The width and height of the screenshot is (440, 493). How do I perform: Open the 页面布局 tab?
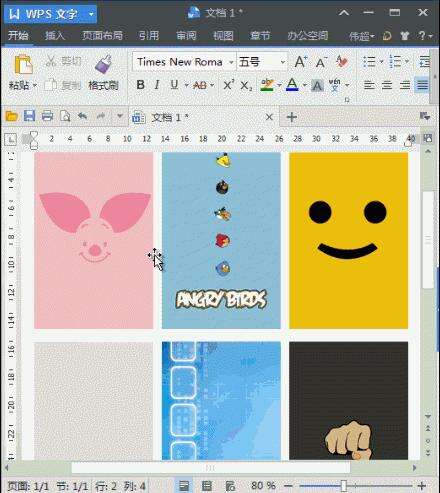pos(102,35)
